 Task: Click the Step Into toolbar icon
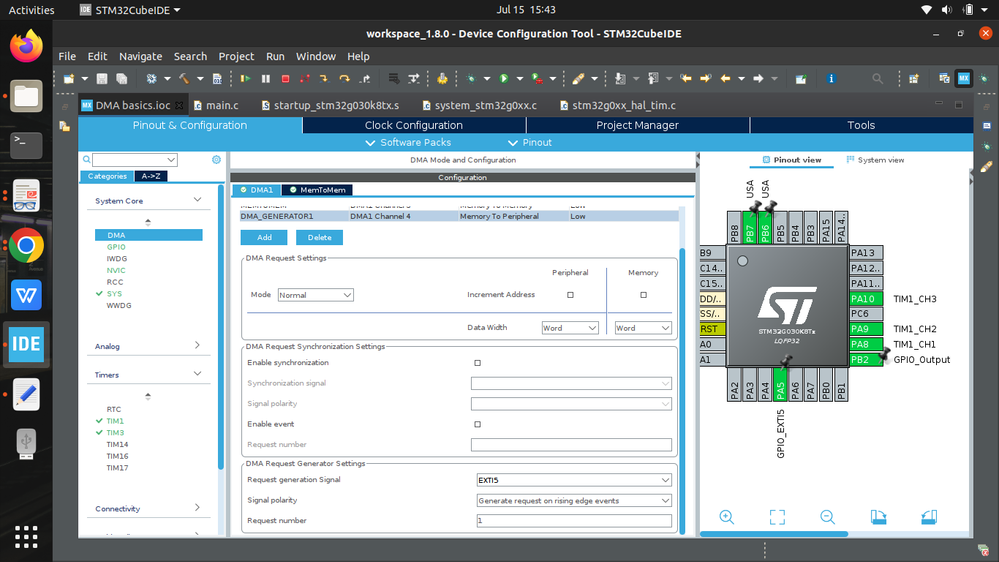tap(324, 78)
